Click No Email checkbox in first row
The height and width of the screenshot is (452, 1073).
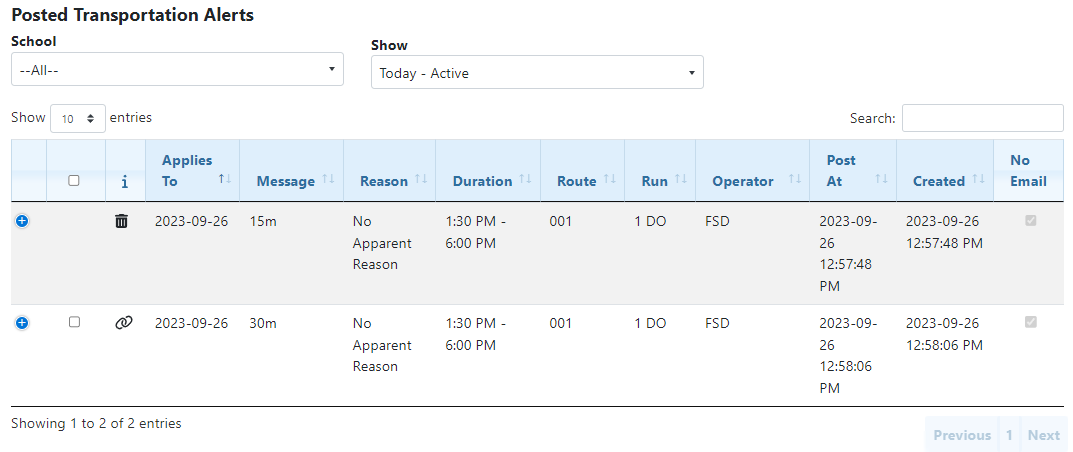(x=1031, y=221)
